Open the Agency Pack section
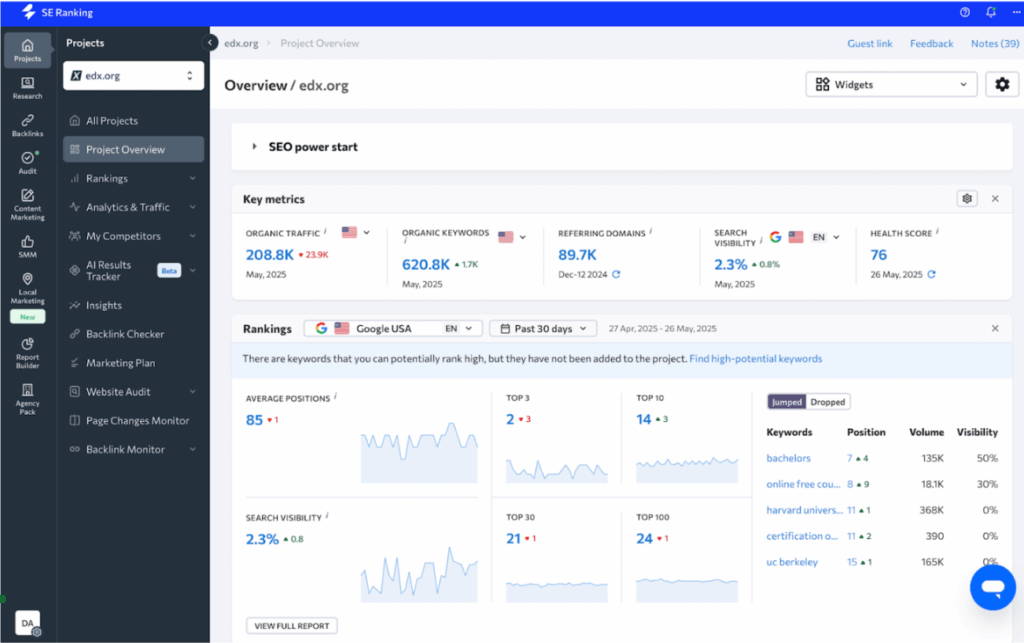This screenshot has width=1024, height=643. [27, 396]
